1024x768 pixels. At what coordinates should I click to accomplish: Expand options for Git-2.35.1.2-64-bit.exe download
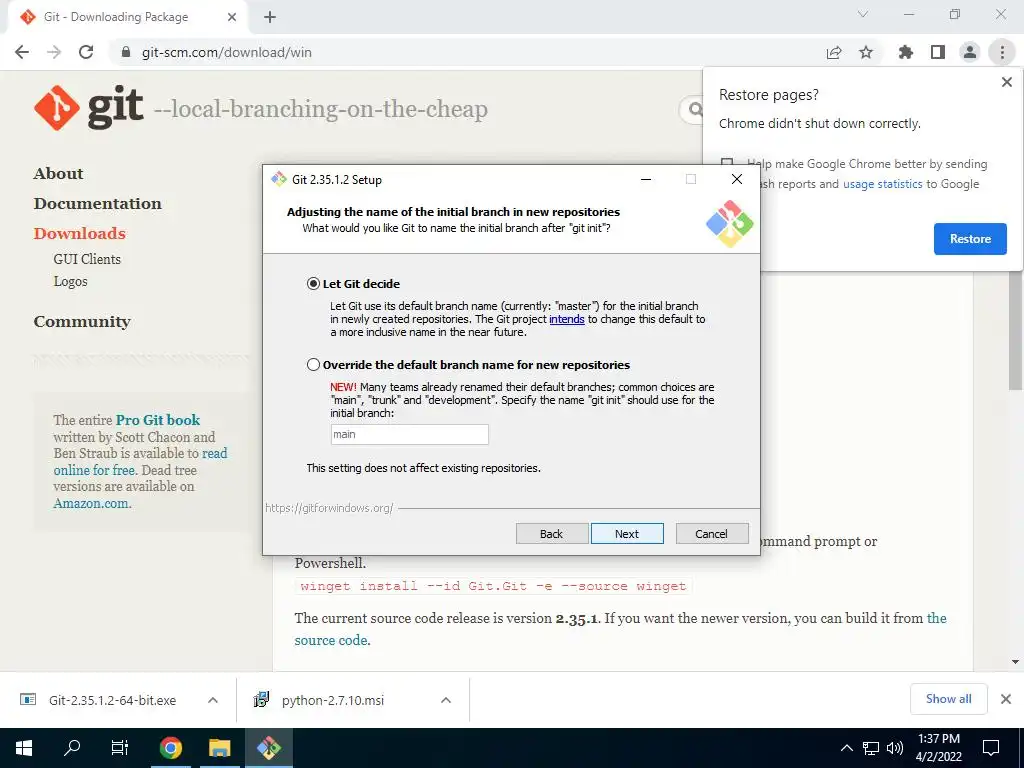point(213,700)
